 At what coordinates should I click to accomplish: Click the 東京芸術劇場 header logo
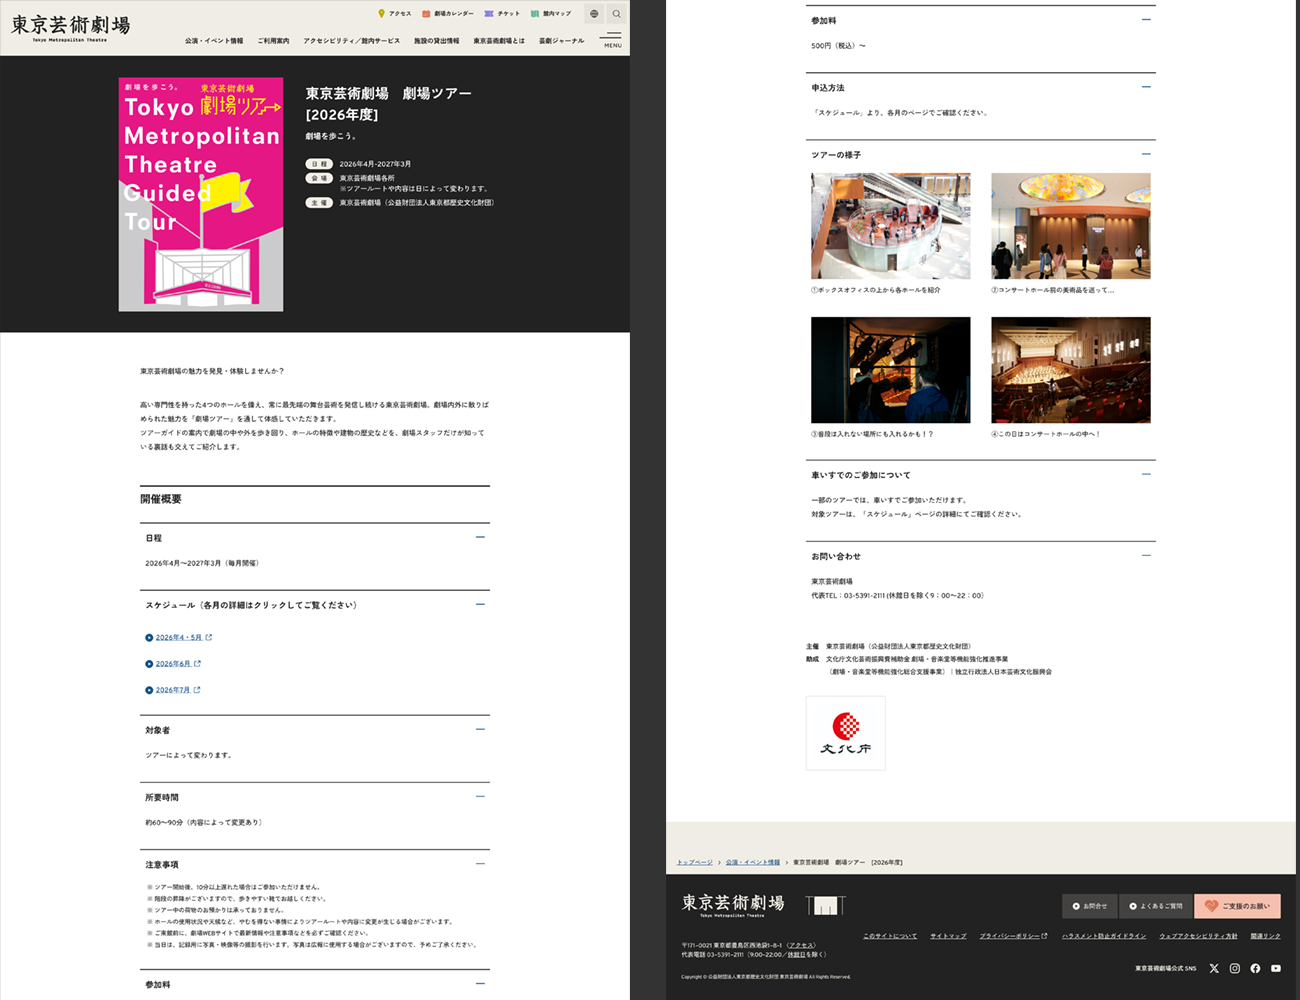(70, 27)
